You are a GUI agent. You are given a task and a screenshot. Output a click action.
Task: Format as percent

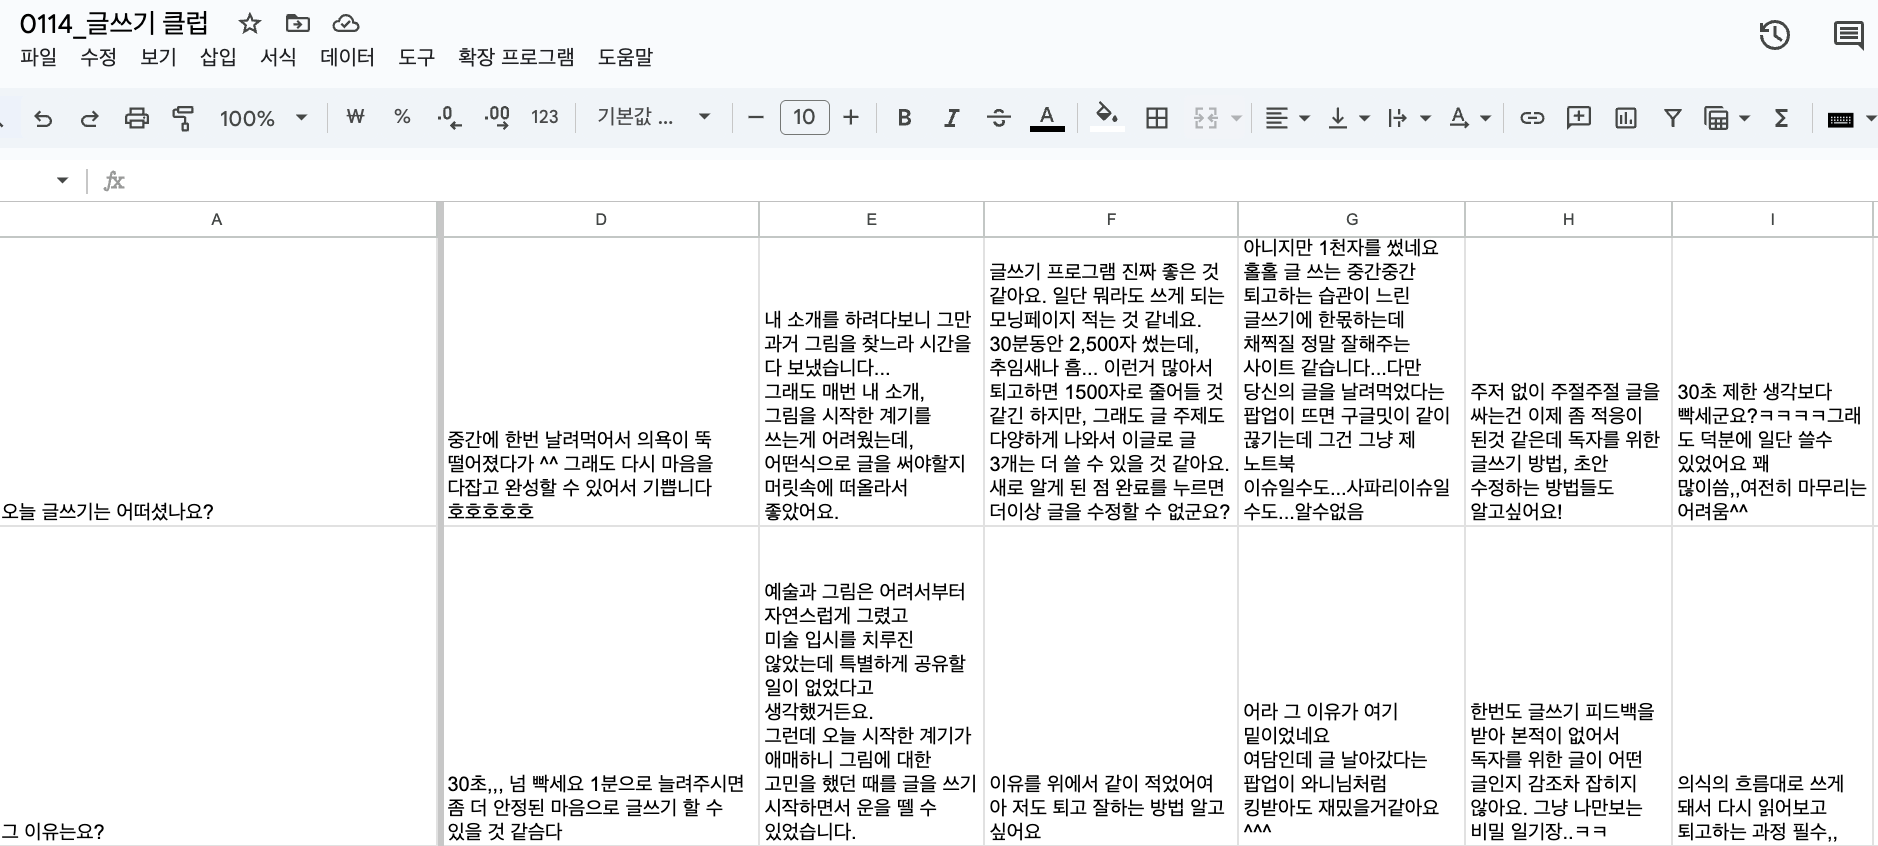402,117
